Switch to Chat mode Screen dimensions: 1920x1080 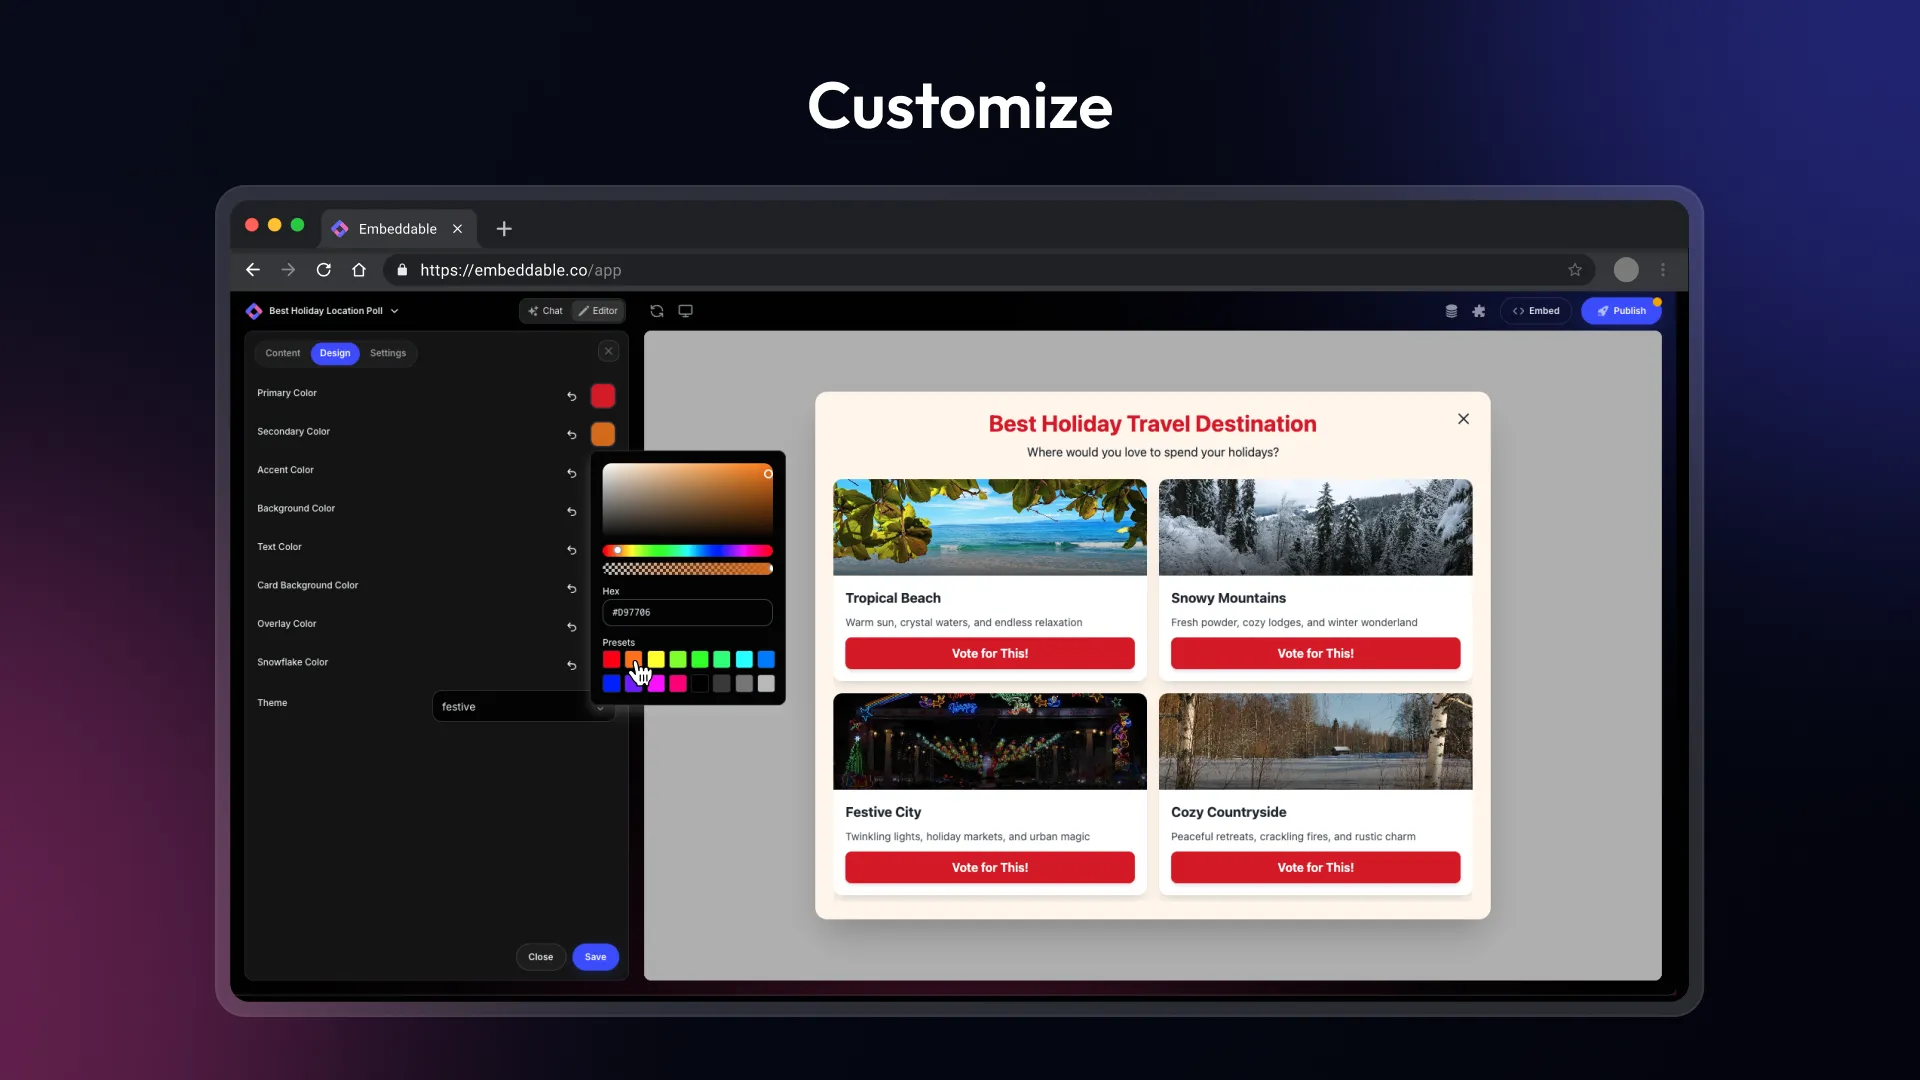pyautogui.click(x=546, y=311)
